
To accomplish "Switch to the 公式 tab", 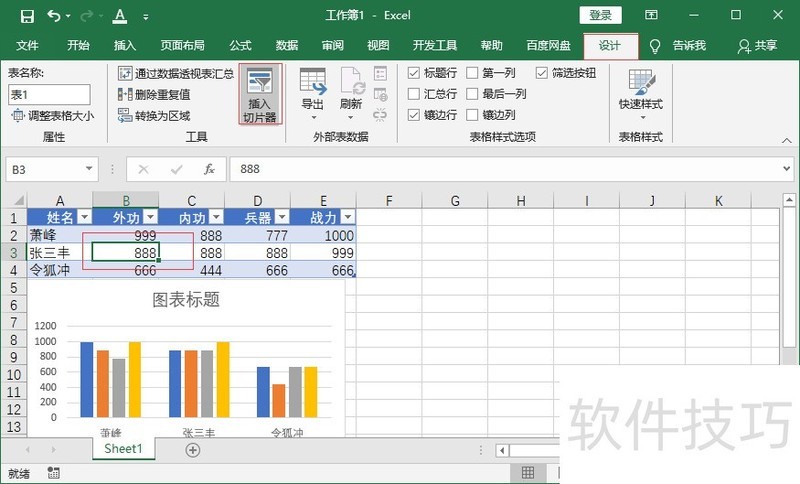I will tap(240, 45).
